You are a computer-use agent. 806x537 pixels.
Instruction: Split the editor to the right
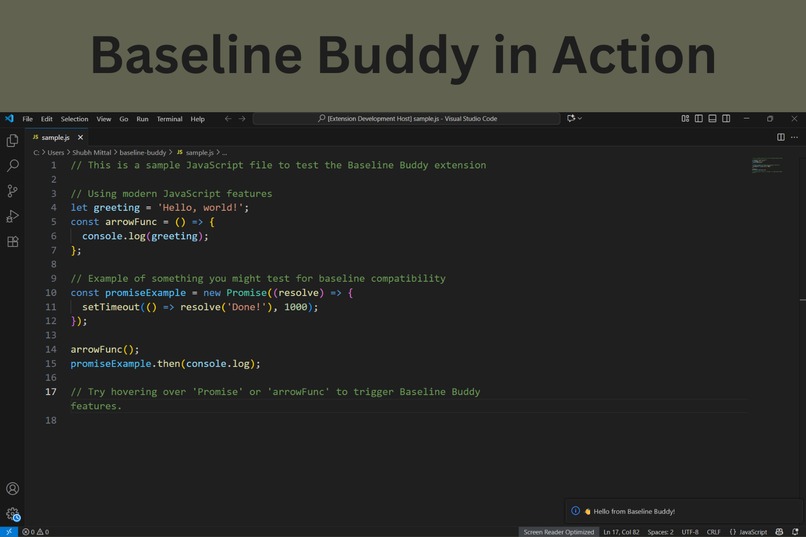click(780, 137)
